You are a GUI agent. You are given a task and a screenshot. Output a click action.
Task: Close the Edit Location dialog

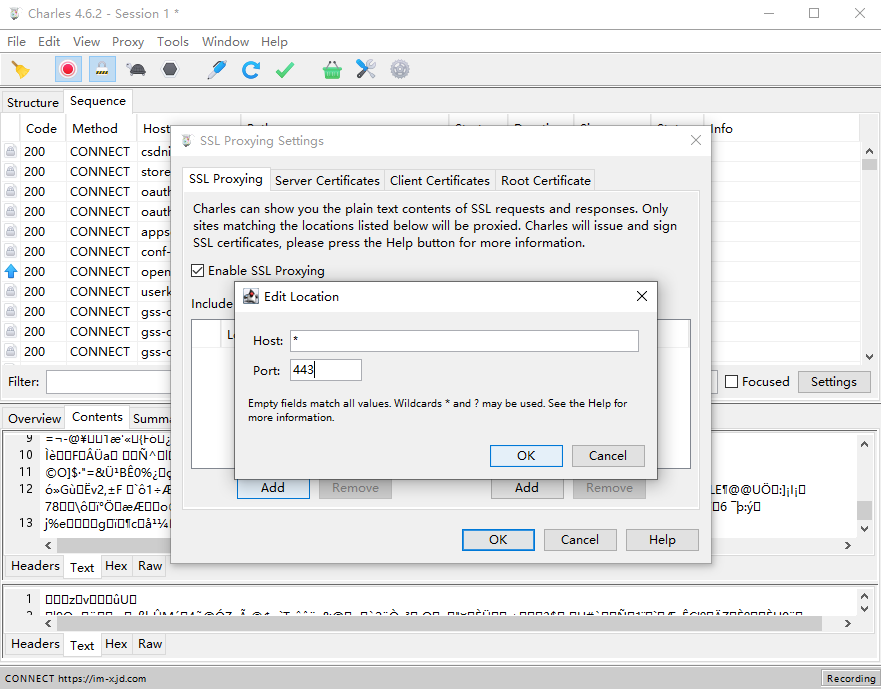coord(642,296)
